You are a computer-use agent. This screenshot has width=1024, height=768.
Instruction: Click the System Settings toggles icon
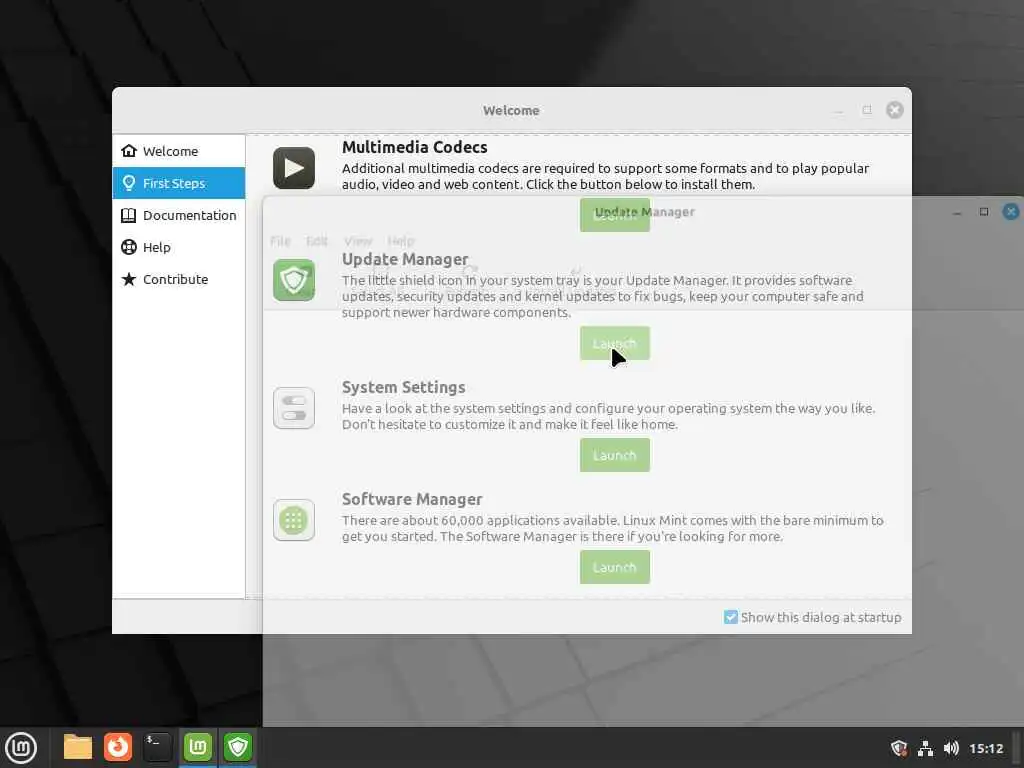[293, 408]
